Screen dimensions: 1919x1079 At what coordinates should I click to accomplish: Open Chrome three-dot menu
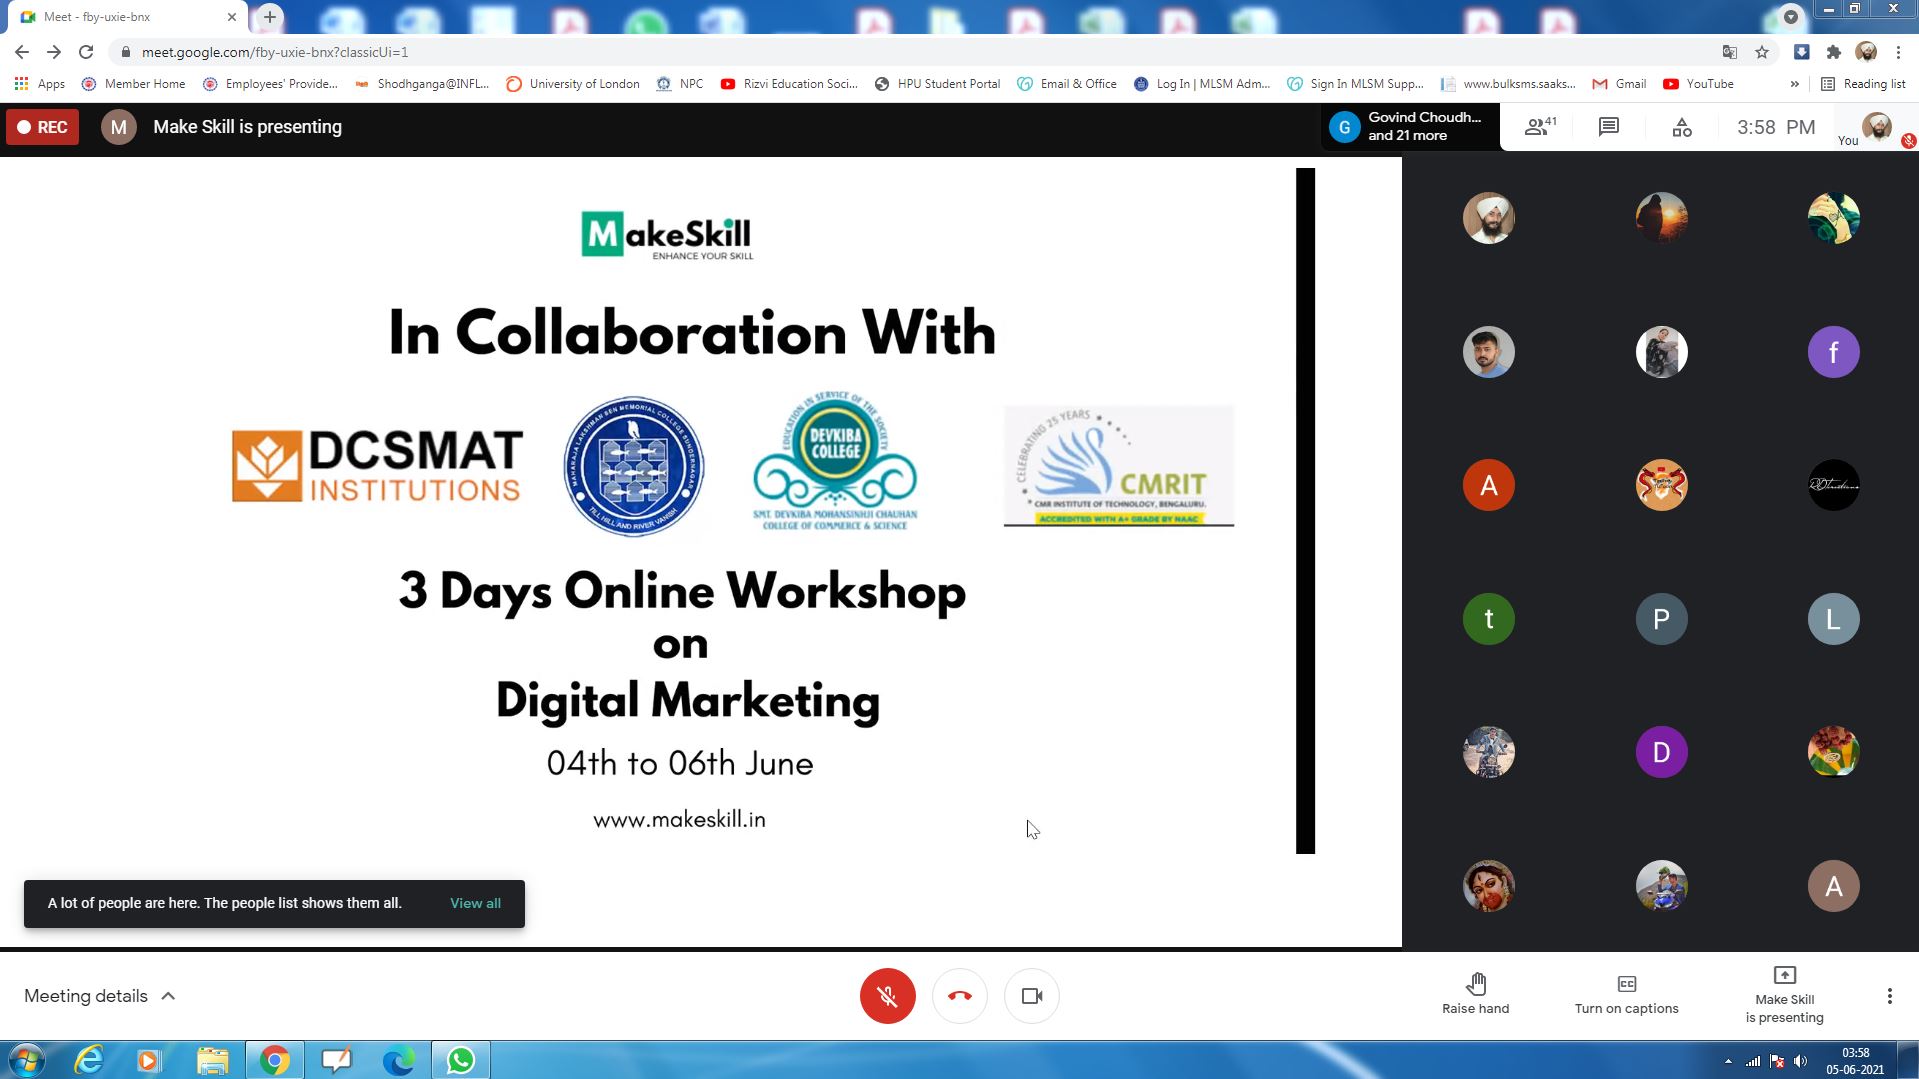[1898, 52]
